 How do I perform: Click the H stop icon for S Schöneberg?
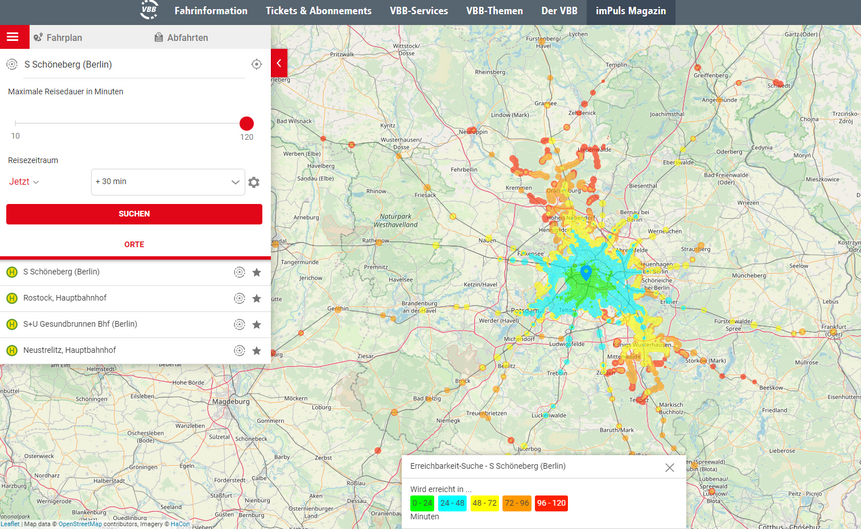pyautogui.click(x=12, y=272)
